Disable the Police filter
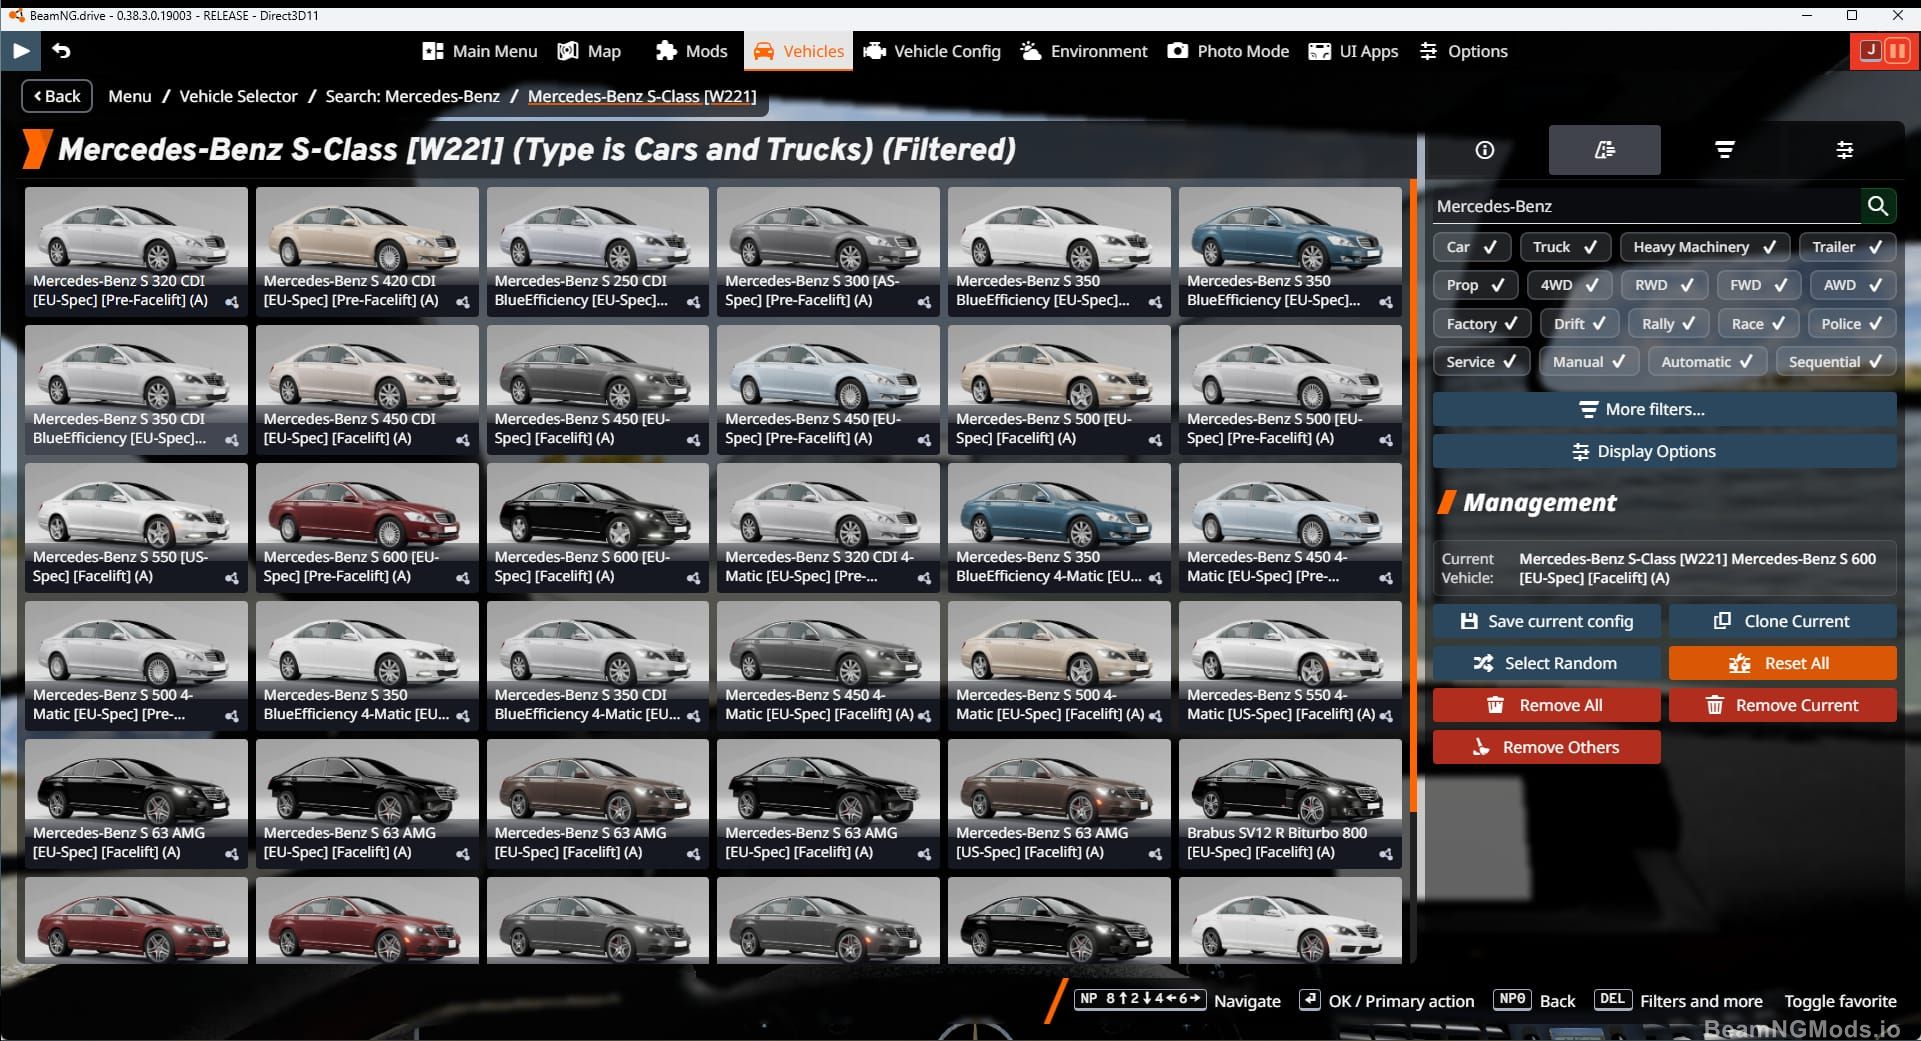The image size is (1921, 1041). click(1852, 323)
